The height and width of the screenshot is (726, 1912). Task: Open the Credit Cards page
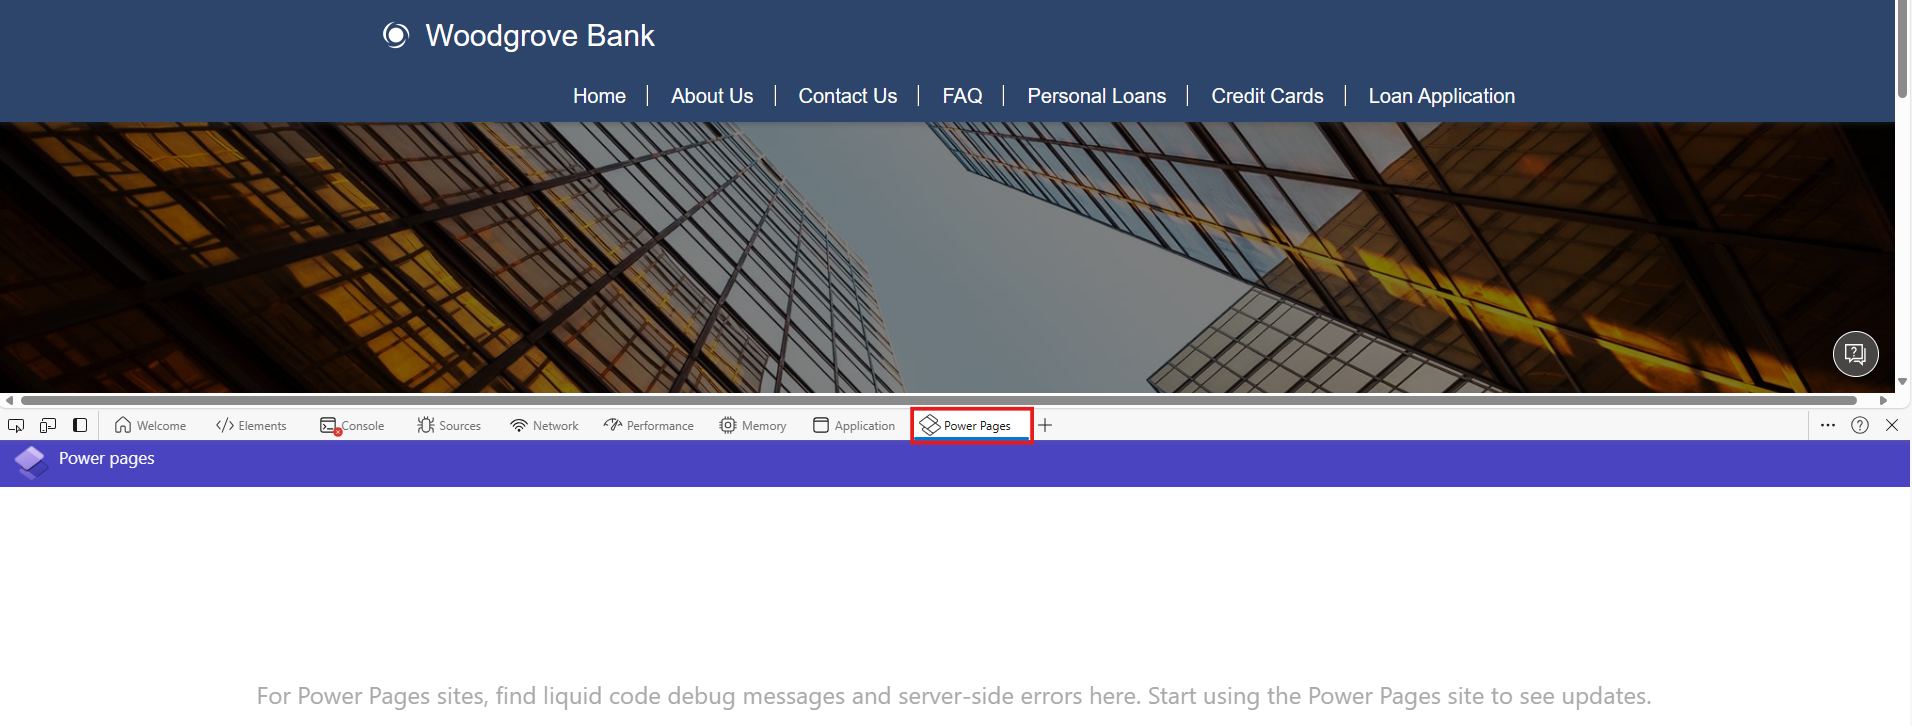click(1267, 96)
